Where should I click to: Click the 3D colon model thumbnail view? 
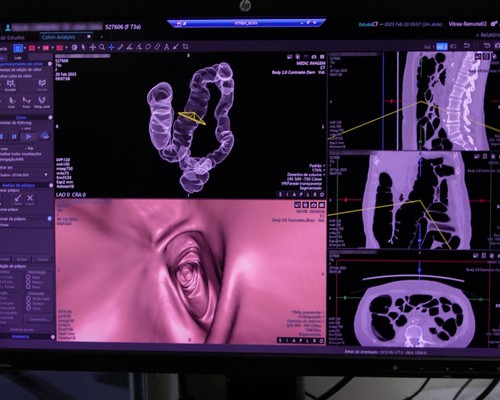click(191, 126)
